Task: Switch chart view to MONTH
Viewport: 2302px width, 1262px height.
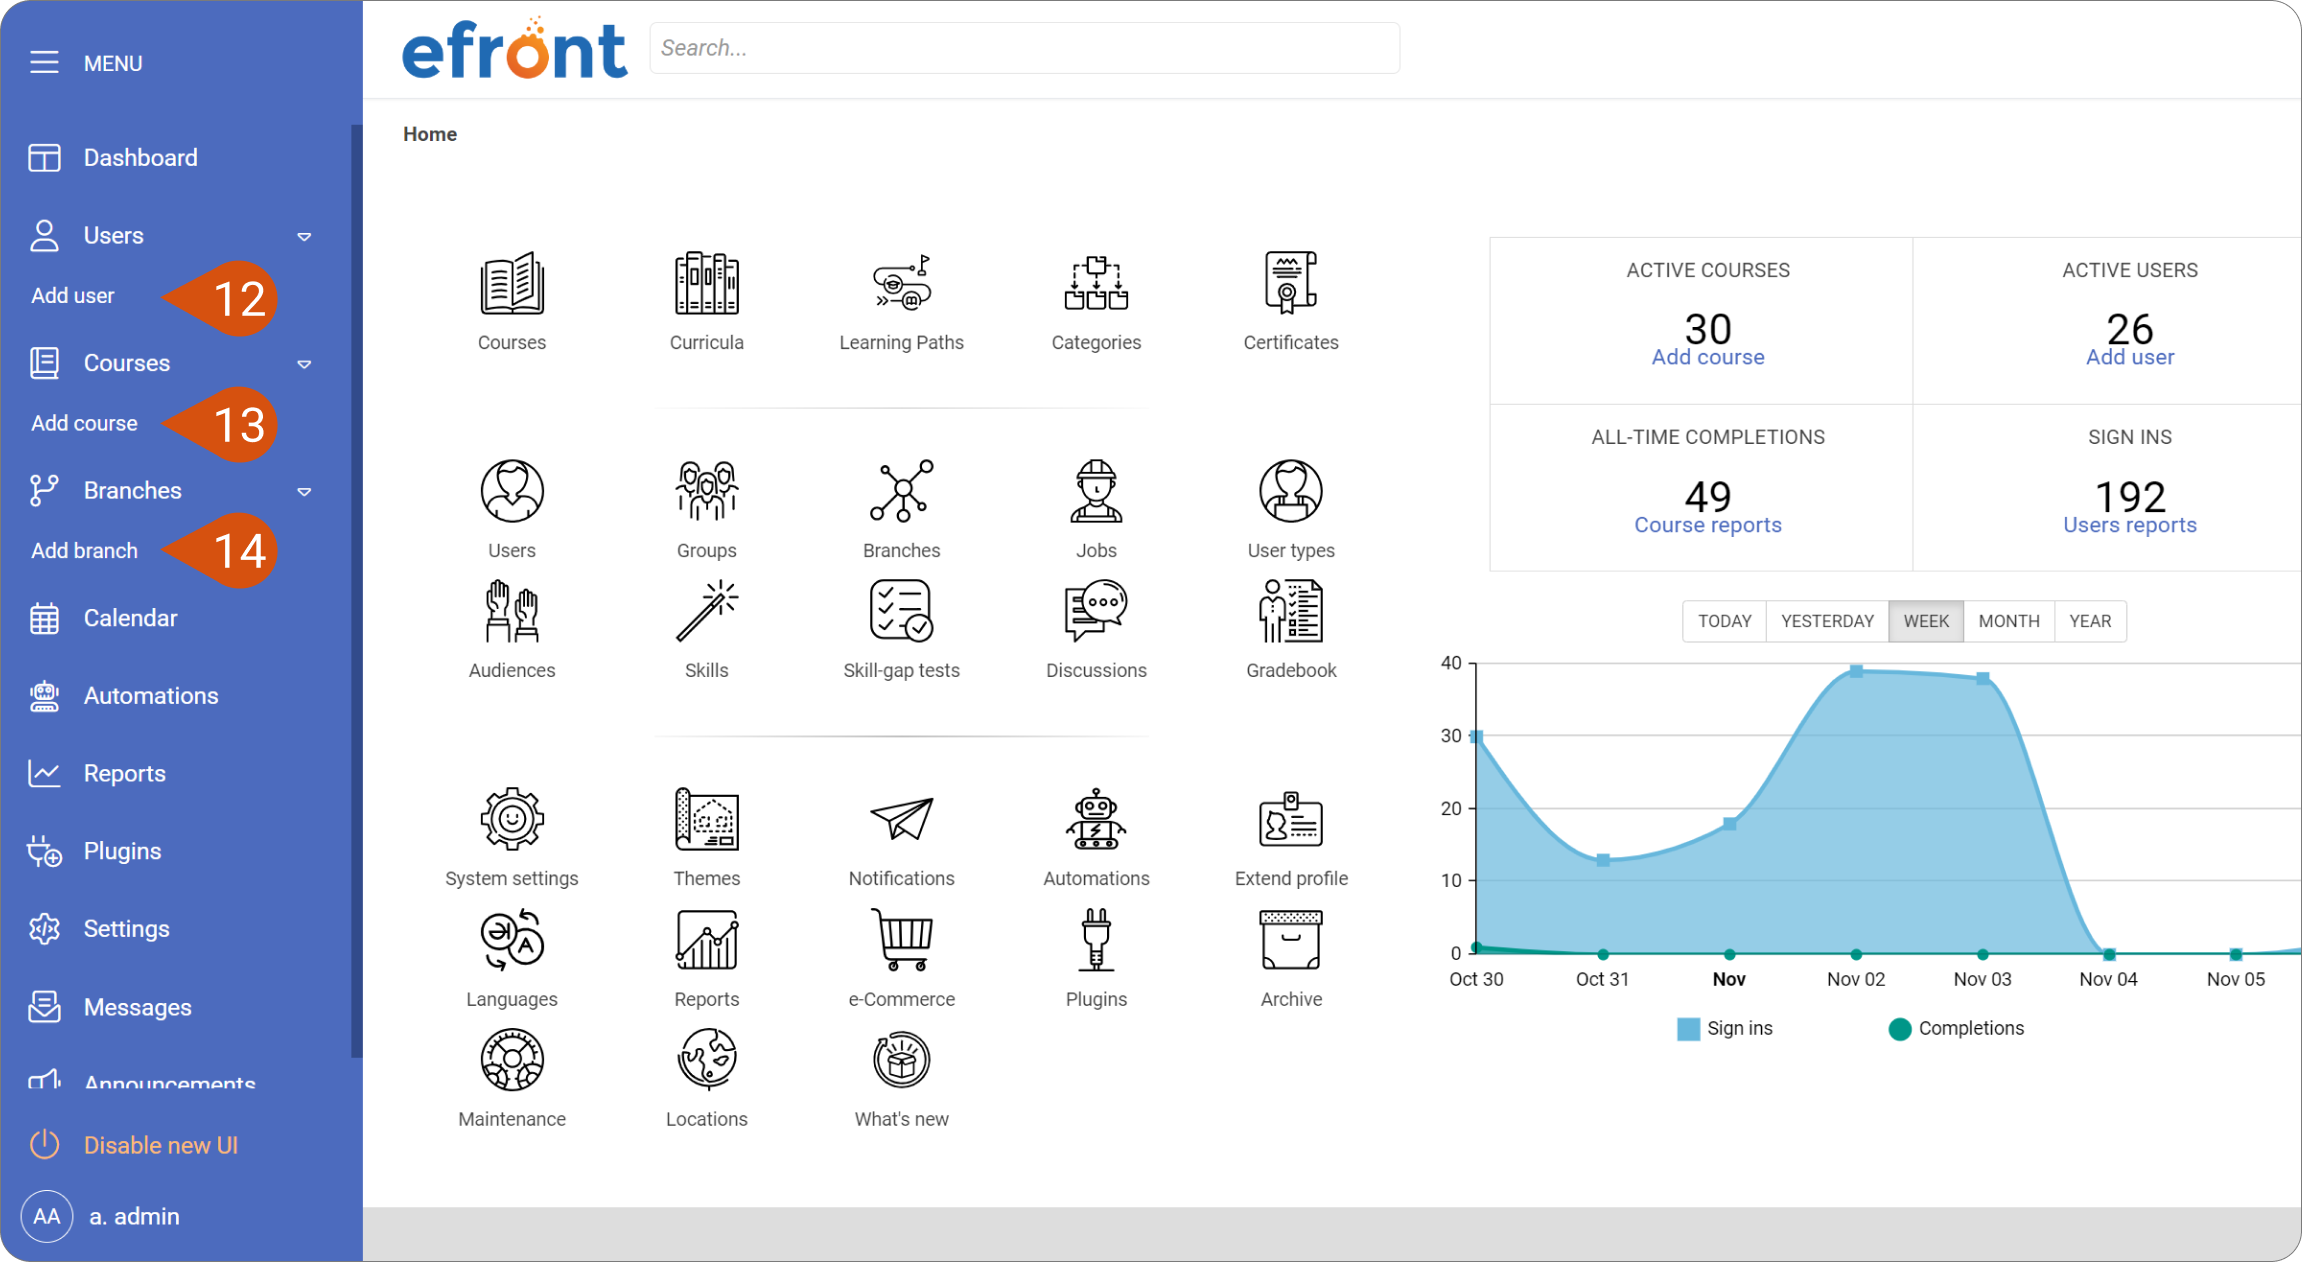Action: [2008, 621]
